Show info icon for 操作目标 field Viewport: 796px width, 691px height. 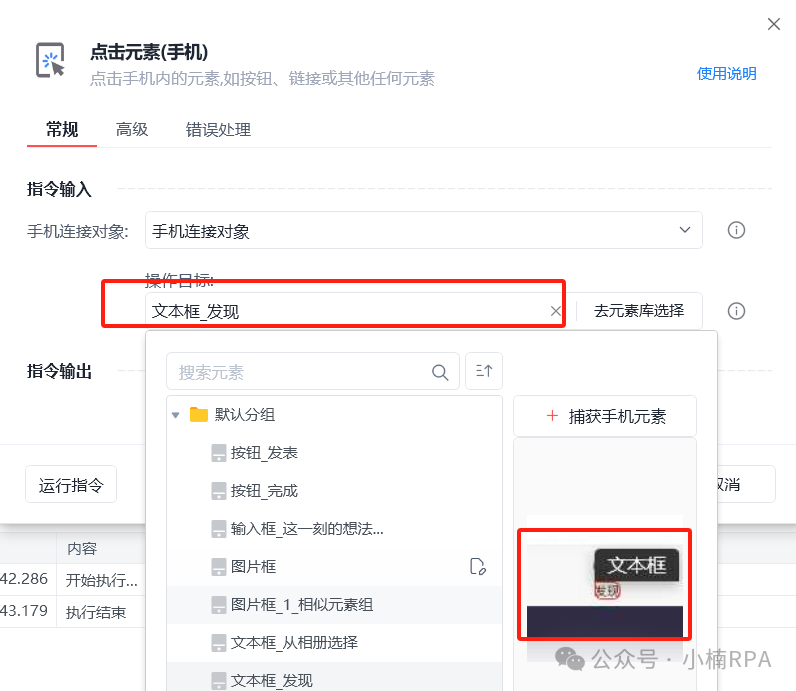coord(736,311)
